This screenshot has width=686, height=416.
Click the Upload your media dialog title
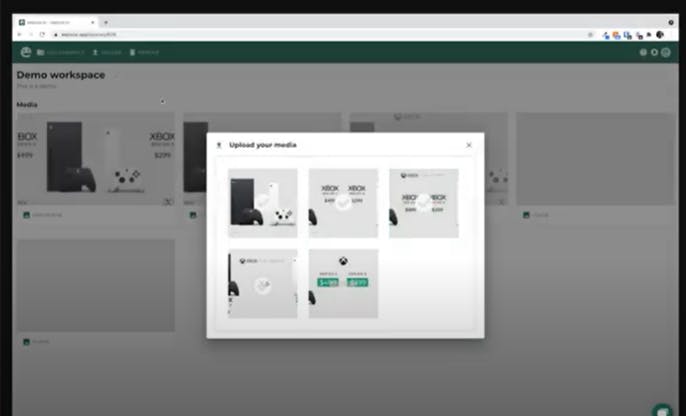pyautogui.click(x=263, y=145)
